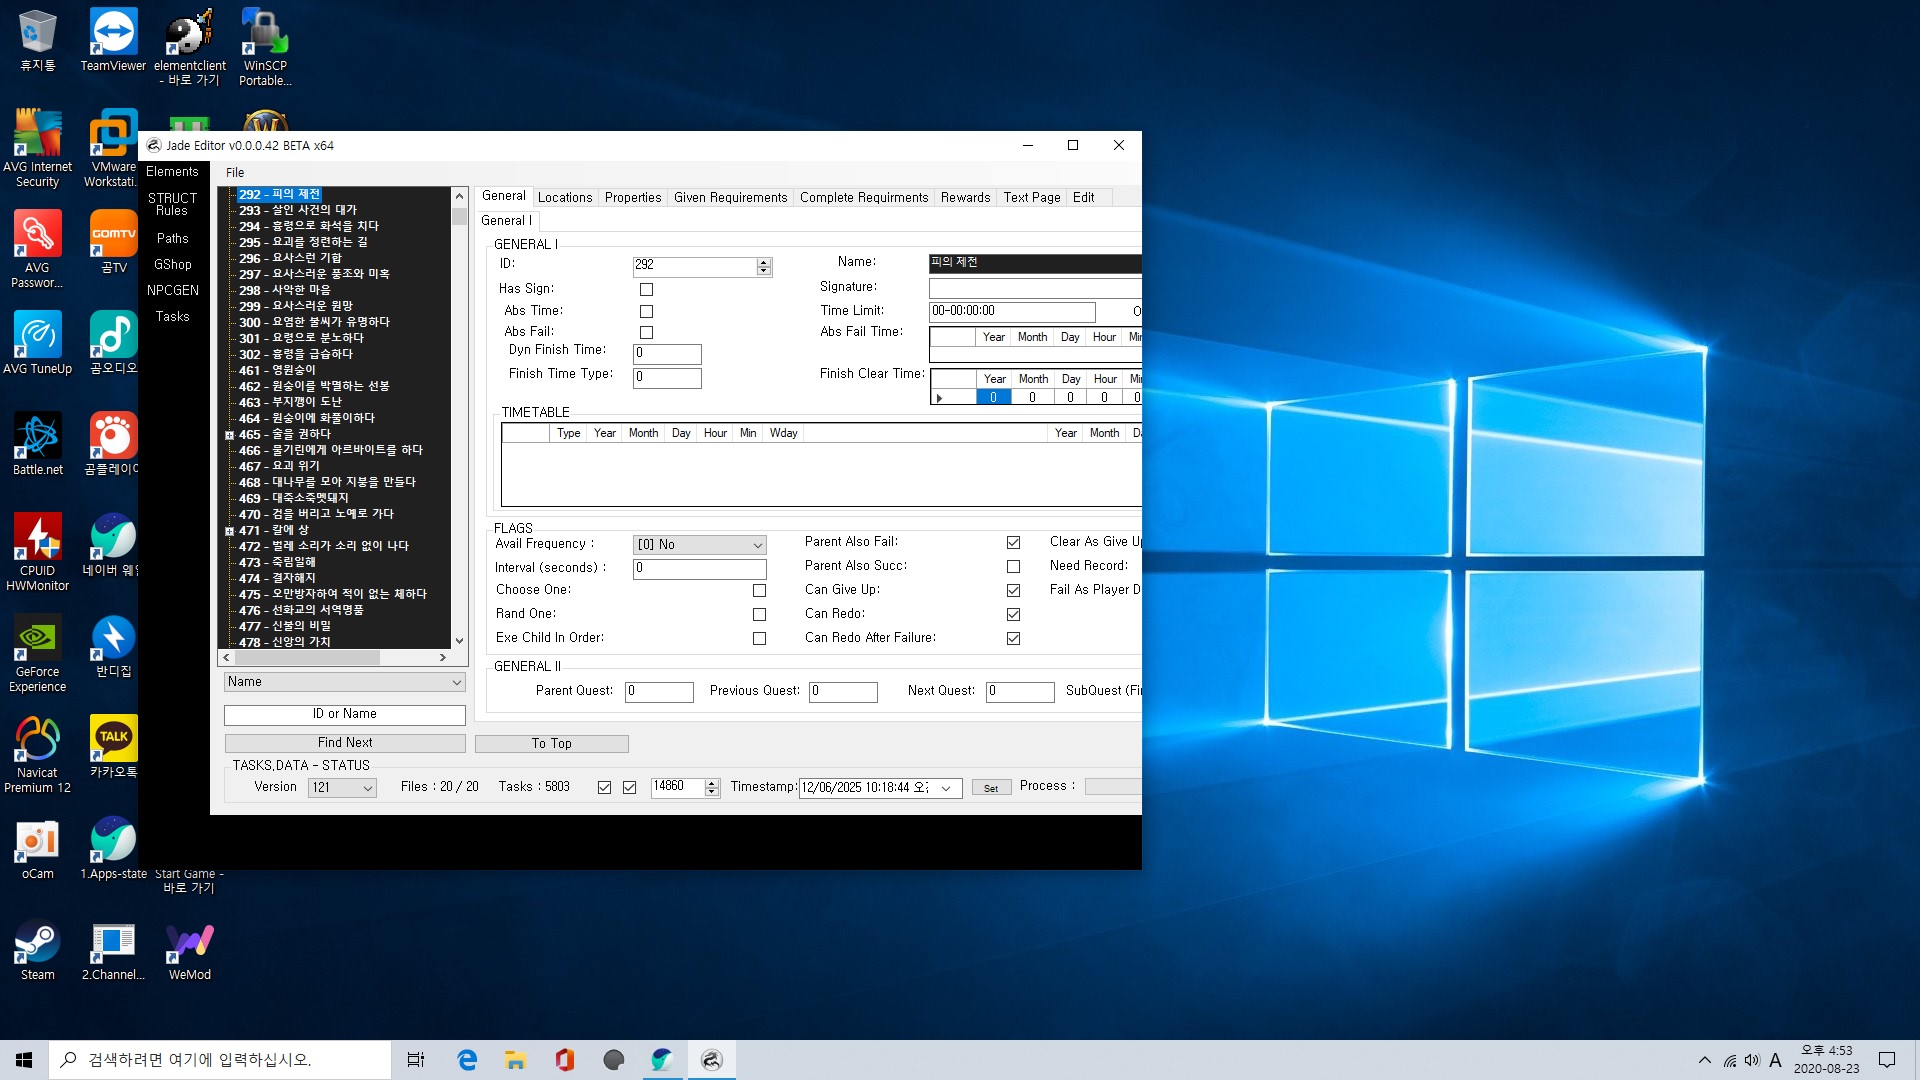Select the NPCGEN sidebar section
Screen dimensions: 1920x1080
point(173,290)
